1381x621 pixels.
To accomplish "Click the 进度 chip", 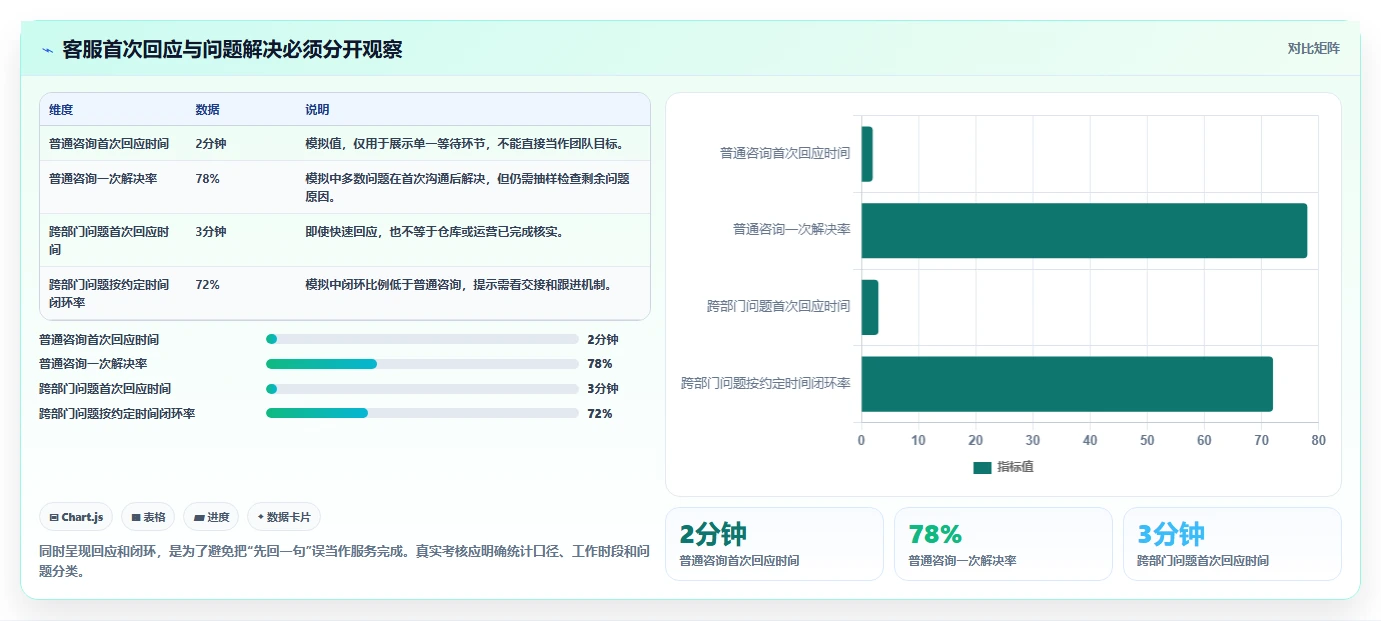I will click(211, 517).
